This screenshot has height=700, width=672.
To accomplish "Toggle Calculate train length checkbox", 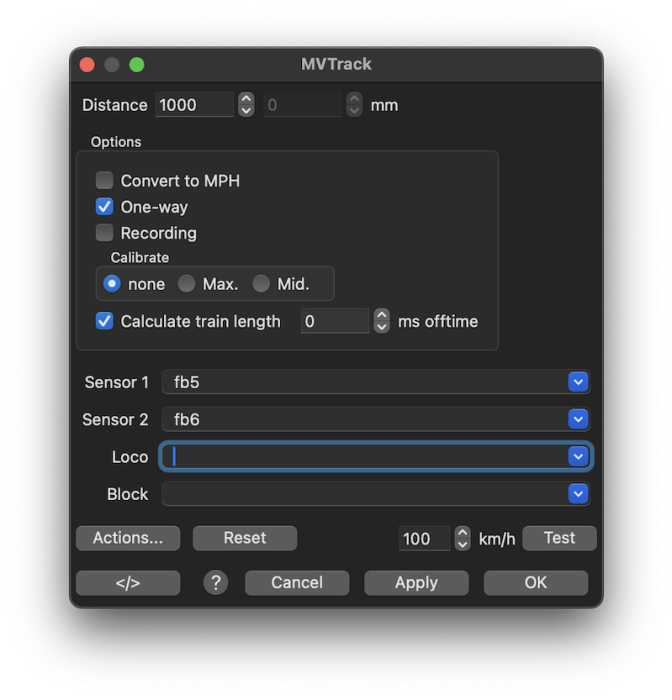I will point(105,321).
